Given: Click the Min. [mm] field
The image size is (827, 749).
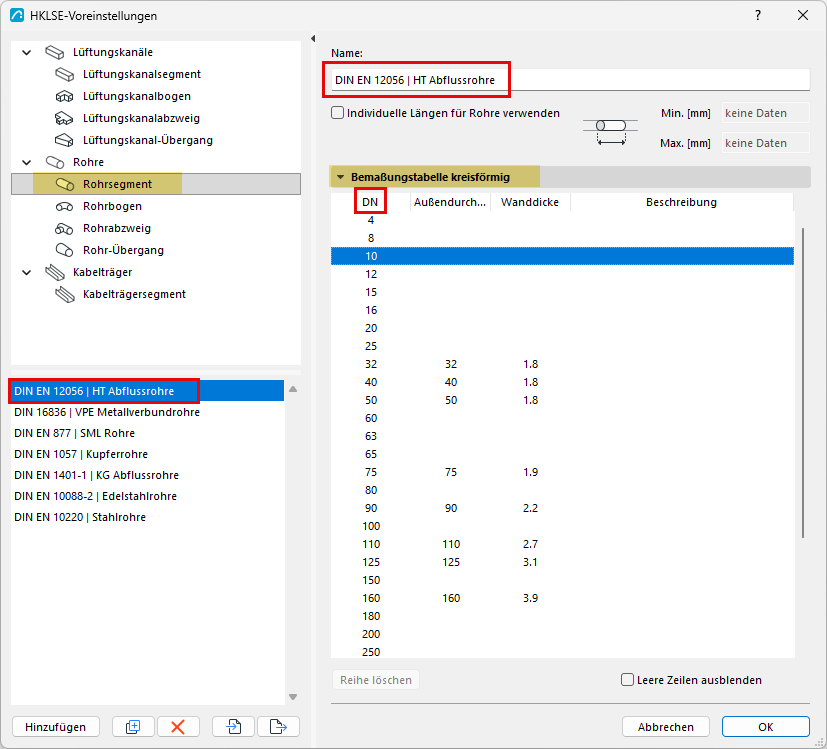Looking at the screenshot, I should [765, 113].
